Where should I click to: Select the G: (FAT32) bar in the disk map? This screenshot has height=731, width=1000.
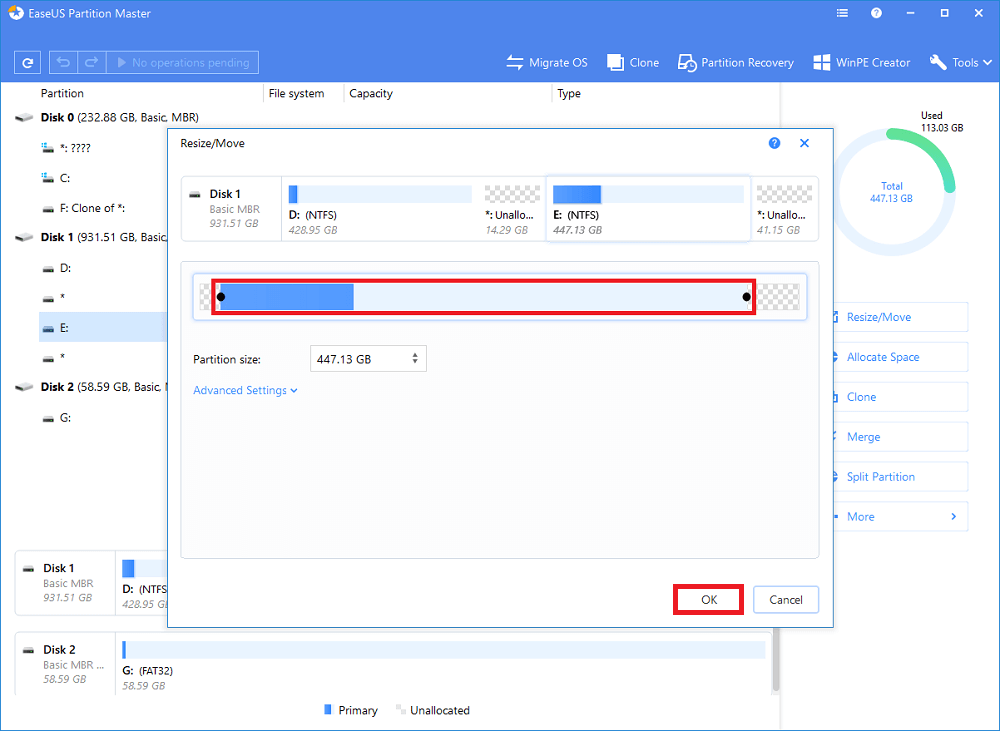tap(444, 650)
